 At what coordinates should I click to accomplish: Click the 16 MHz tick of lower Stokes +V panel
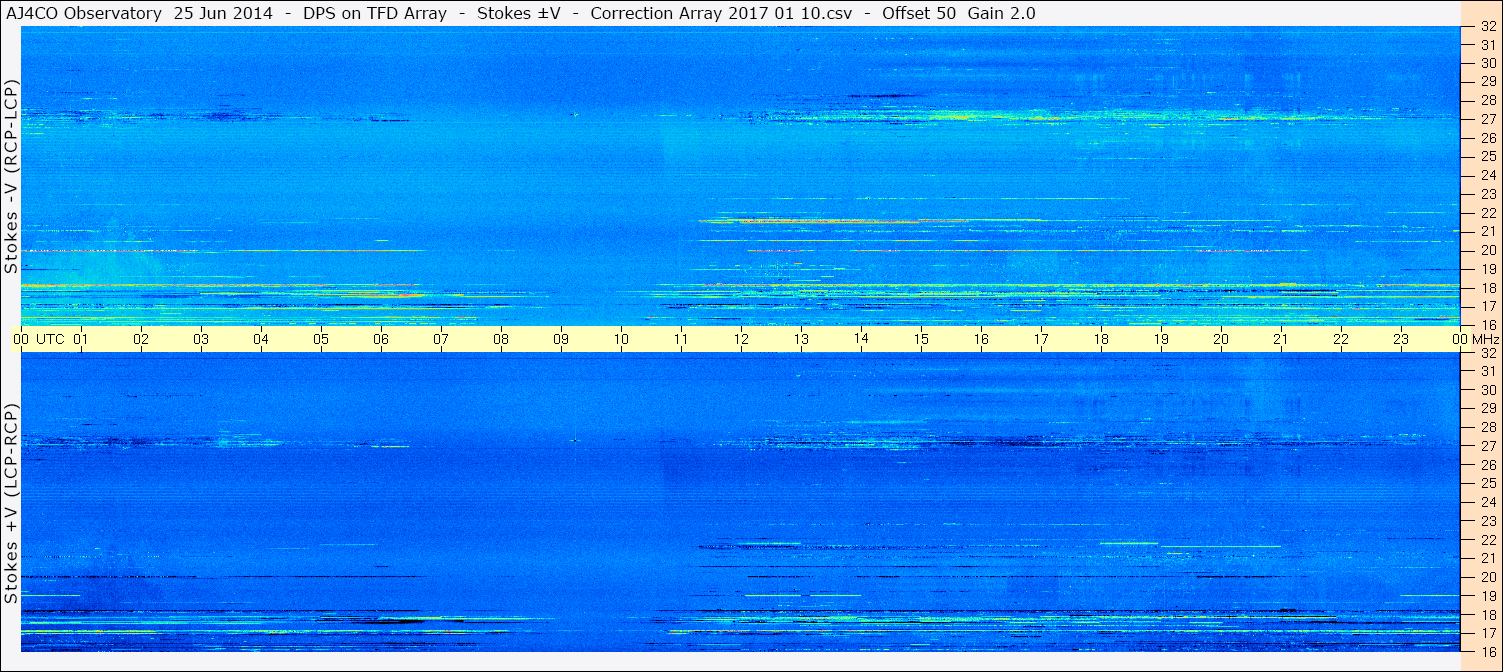pyautogui.click(x=1487, y=651)
